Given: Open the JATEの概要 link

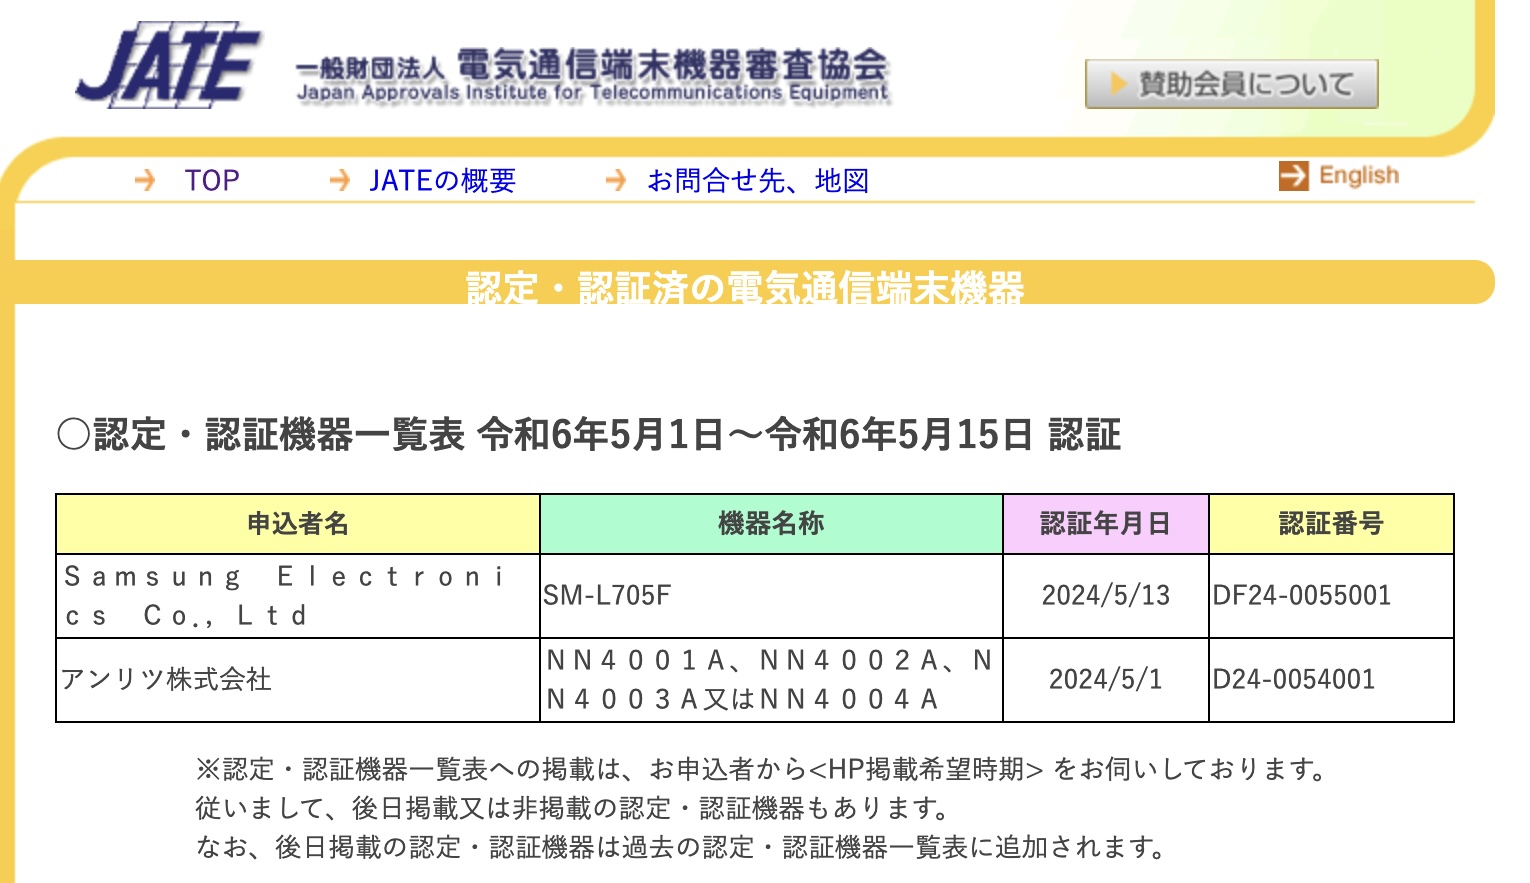Looking at the screenshot, I should 442,181.
